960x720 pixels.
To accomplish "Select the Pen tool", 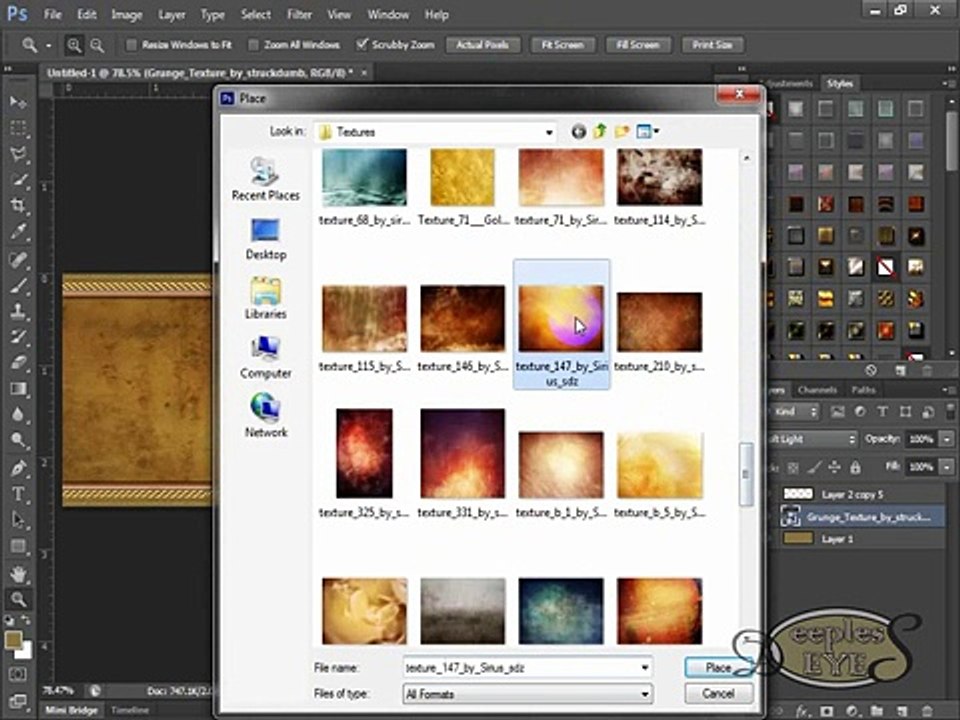I will pyautogui.click(x=18, y=468).
